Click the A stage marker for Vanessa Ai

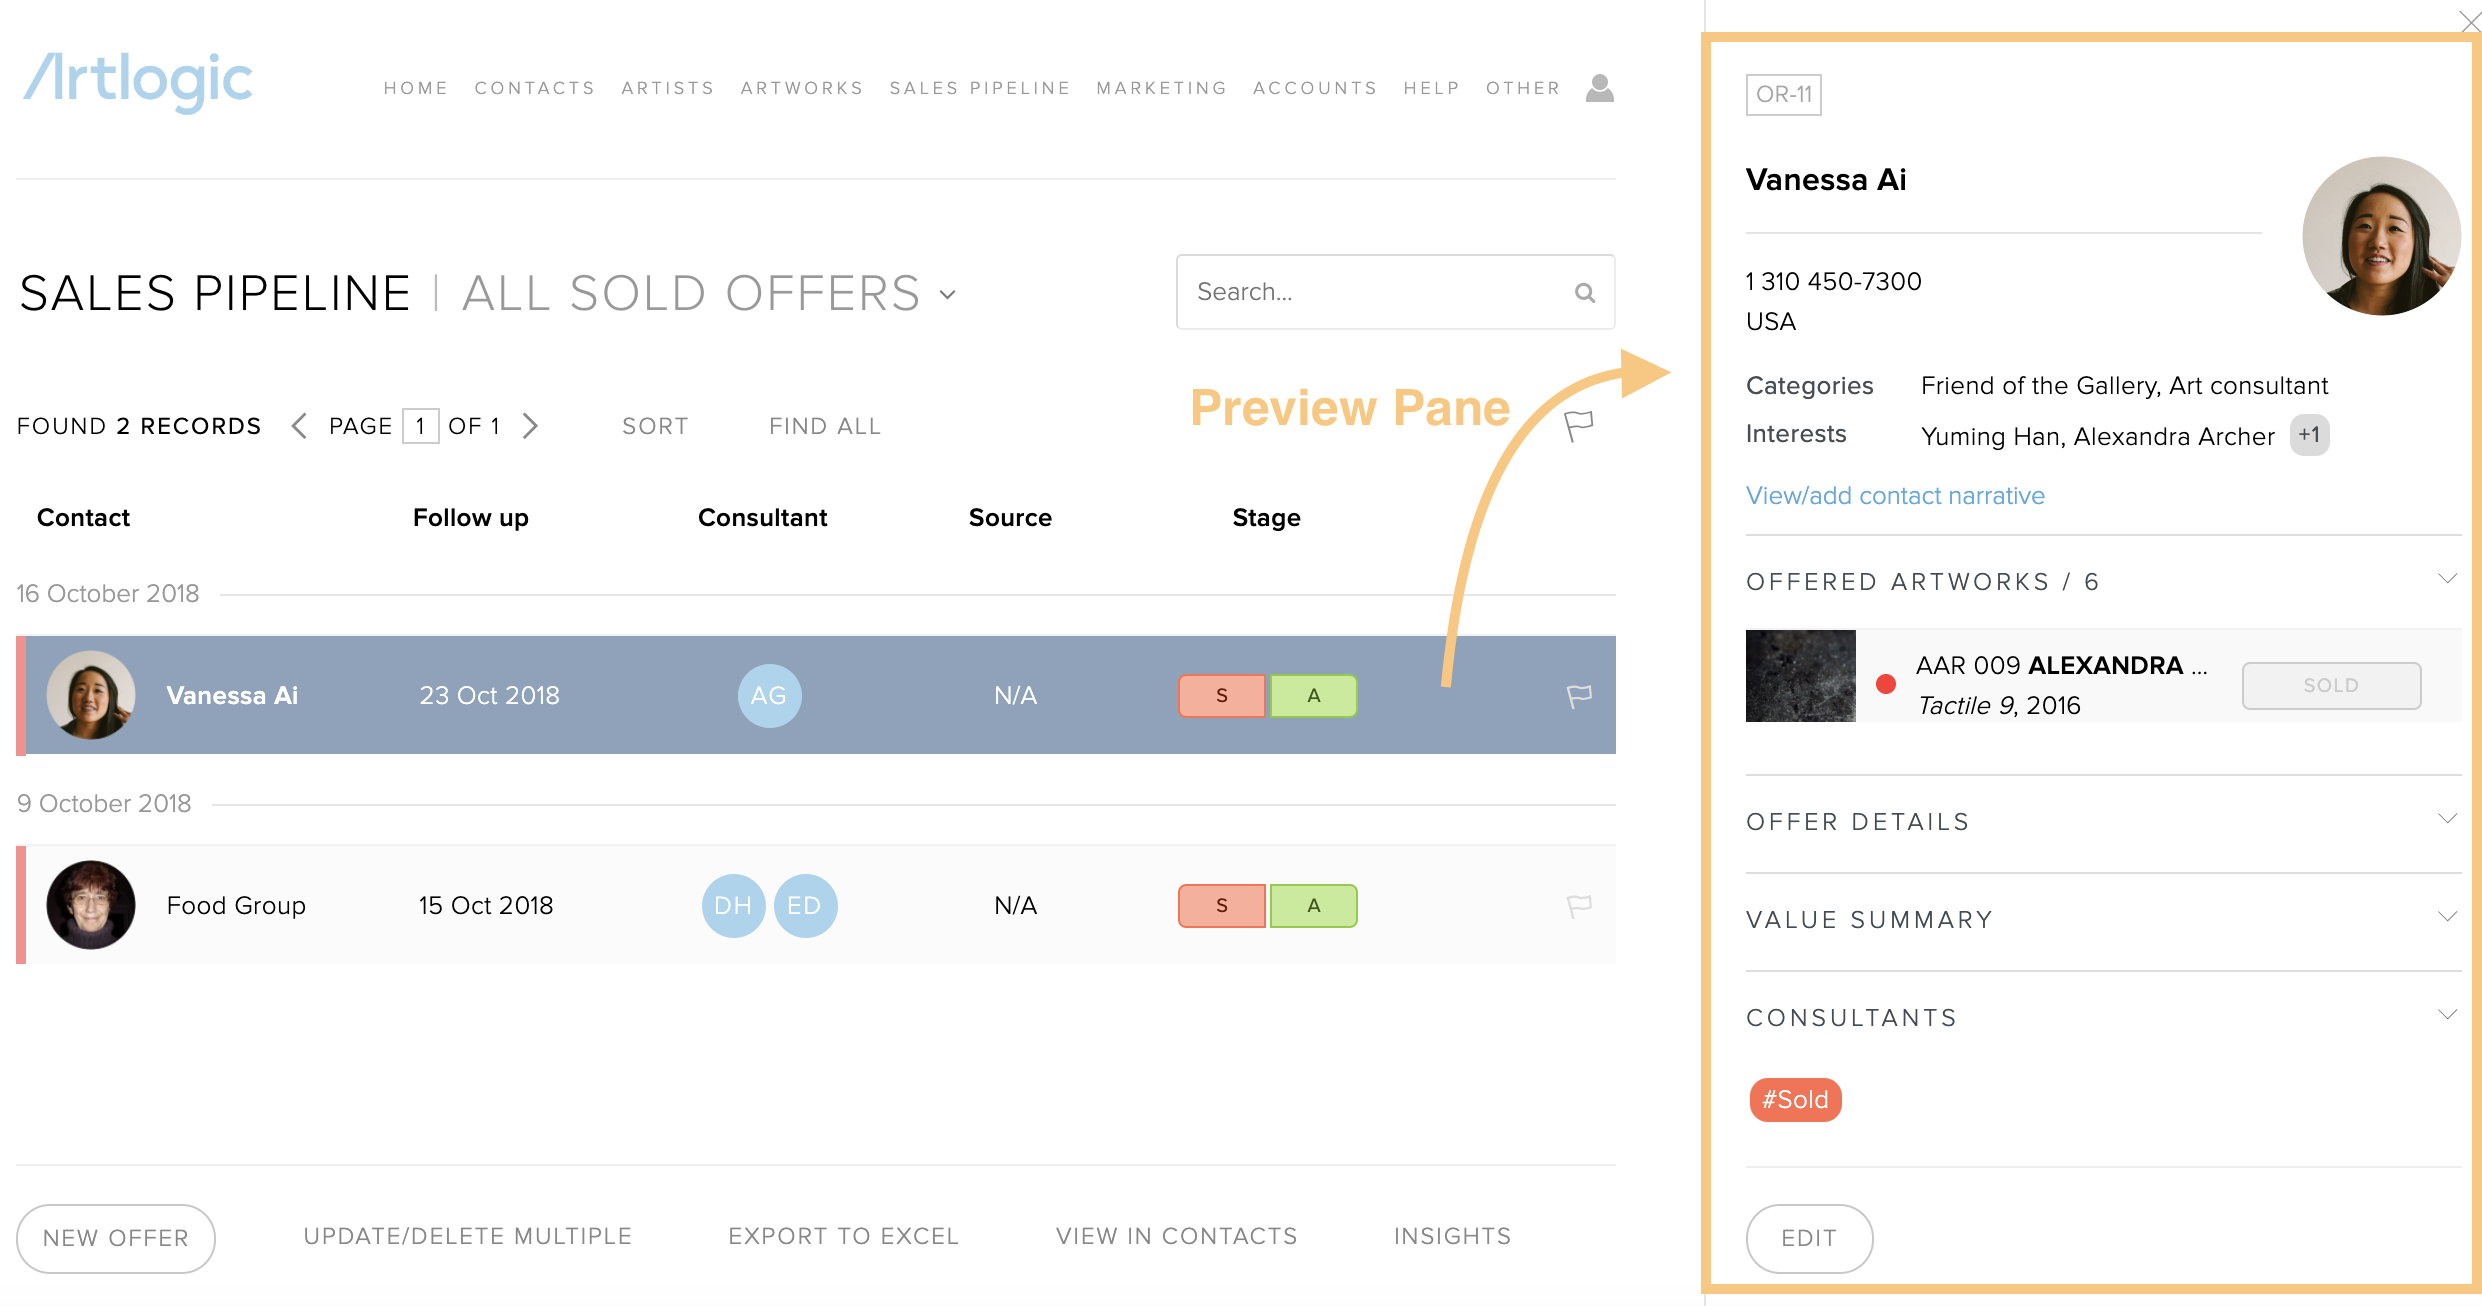[x=1314, y=696]
